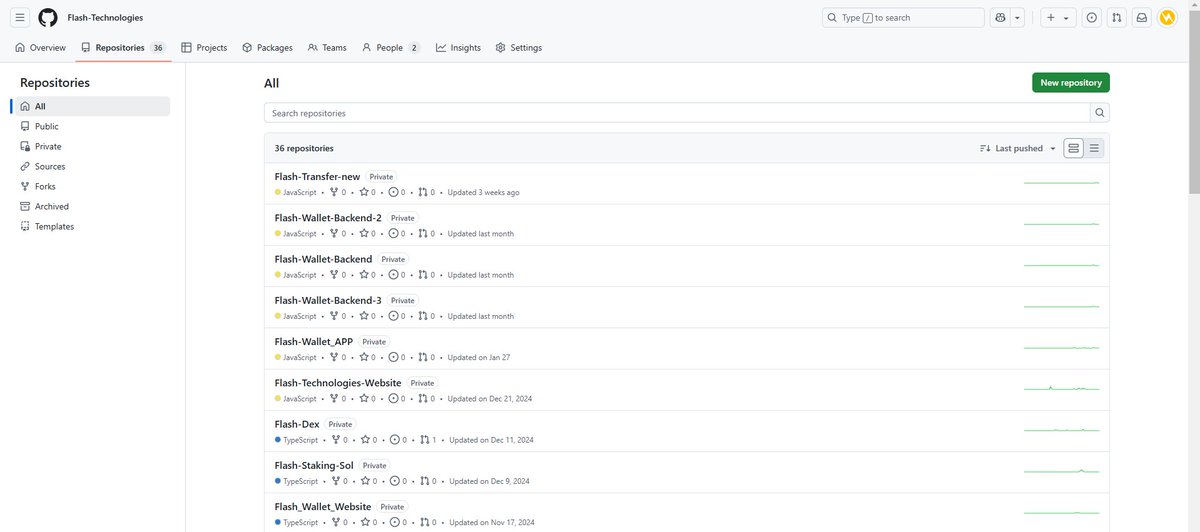The height and width of the screenshot is (532, 1200).
Task: Open the Projects tab
Action: (x=204, y=47)
